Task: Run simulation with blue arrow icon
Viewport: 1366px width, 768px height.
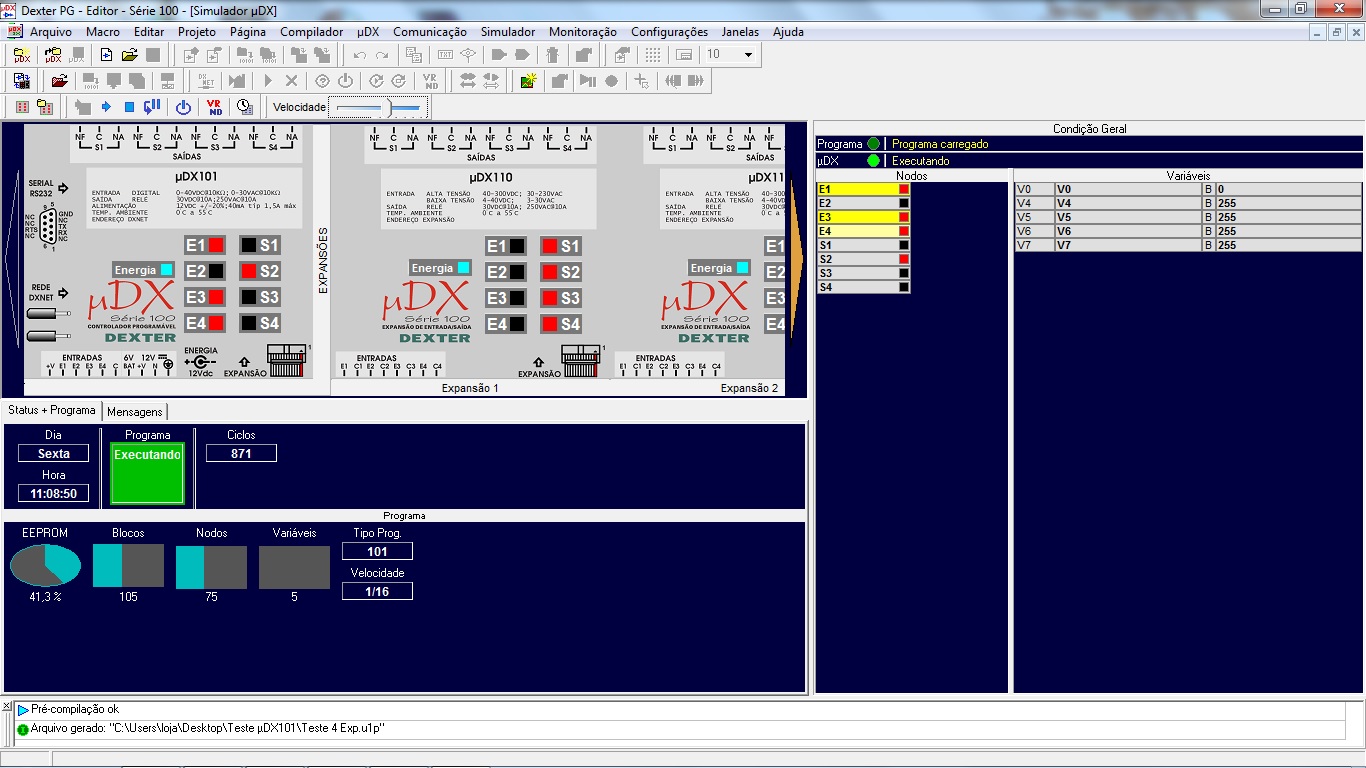Action: 106,107
